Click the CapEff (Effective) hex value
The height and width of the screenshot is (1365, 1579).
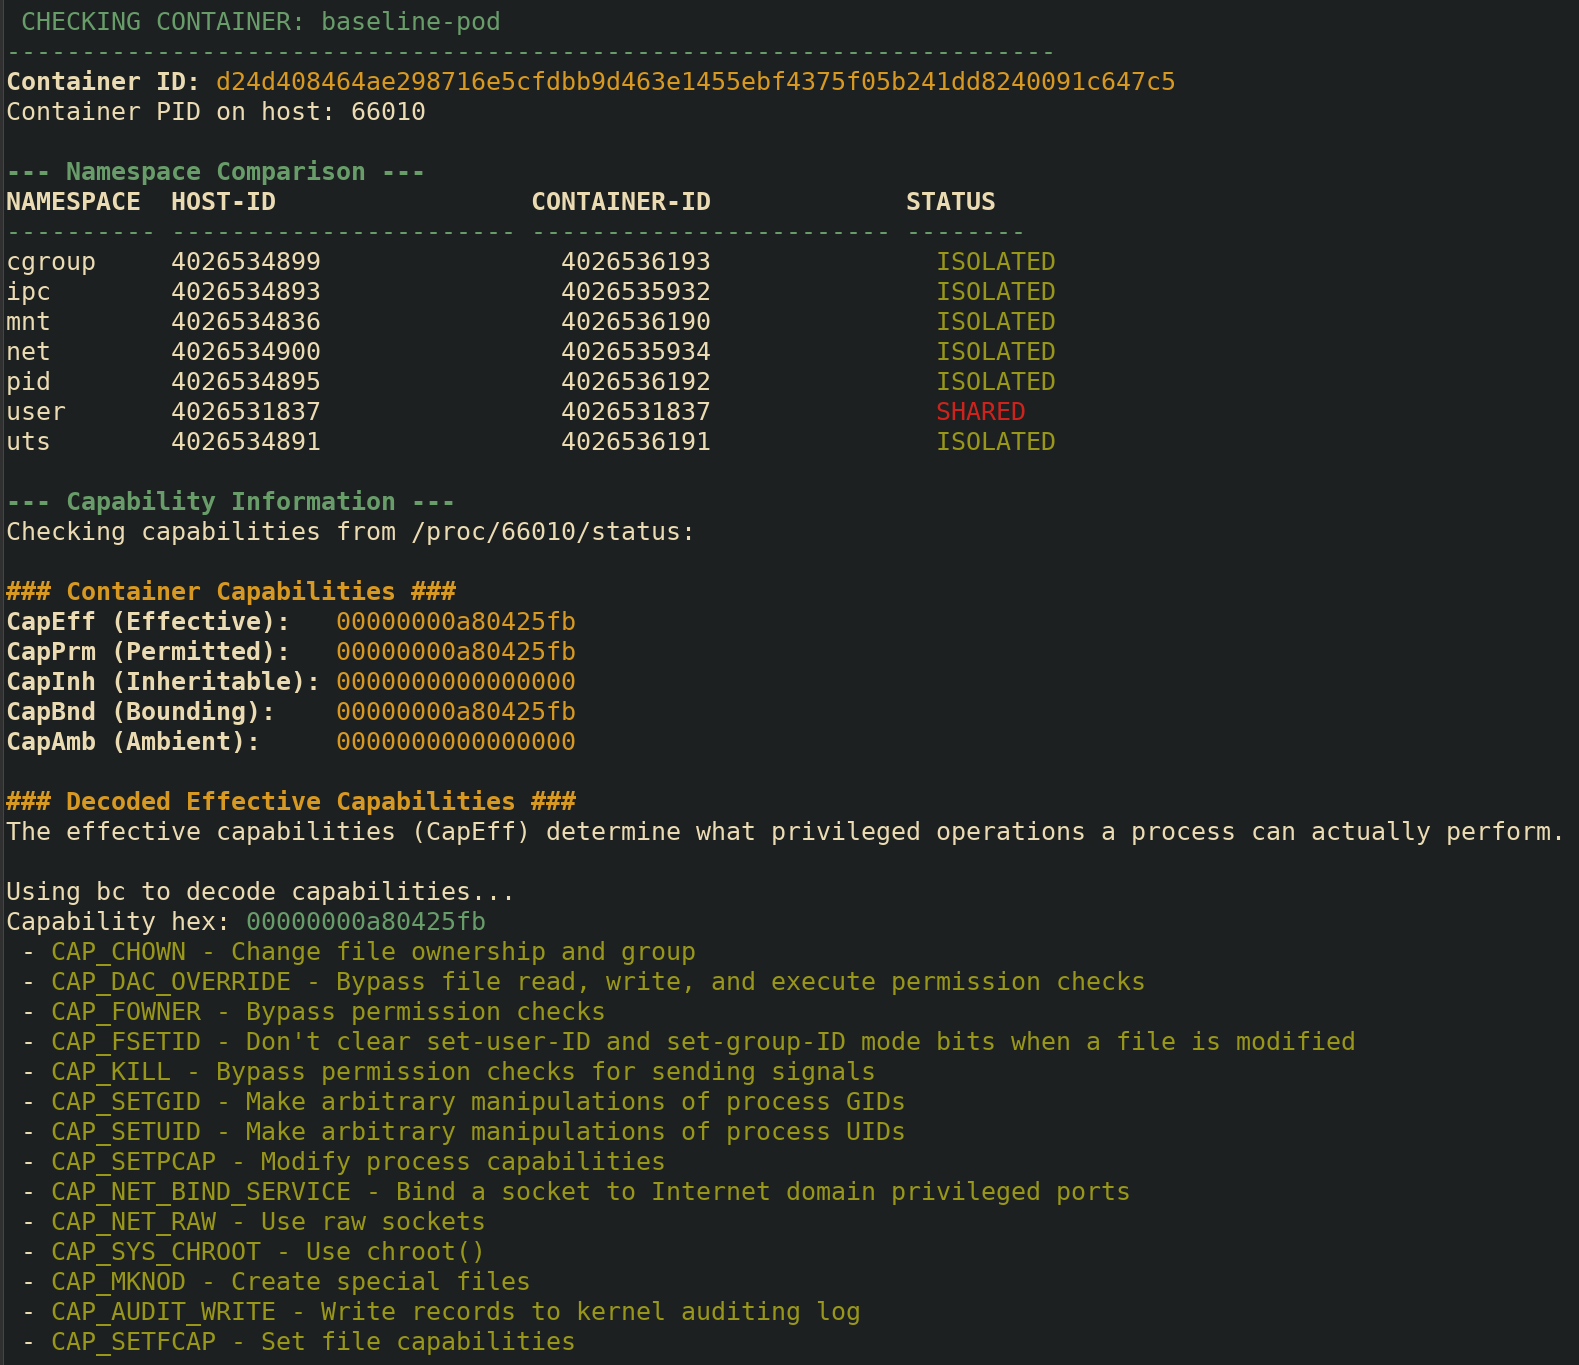click(455, 622)
